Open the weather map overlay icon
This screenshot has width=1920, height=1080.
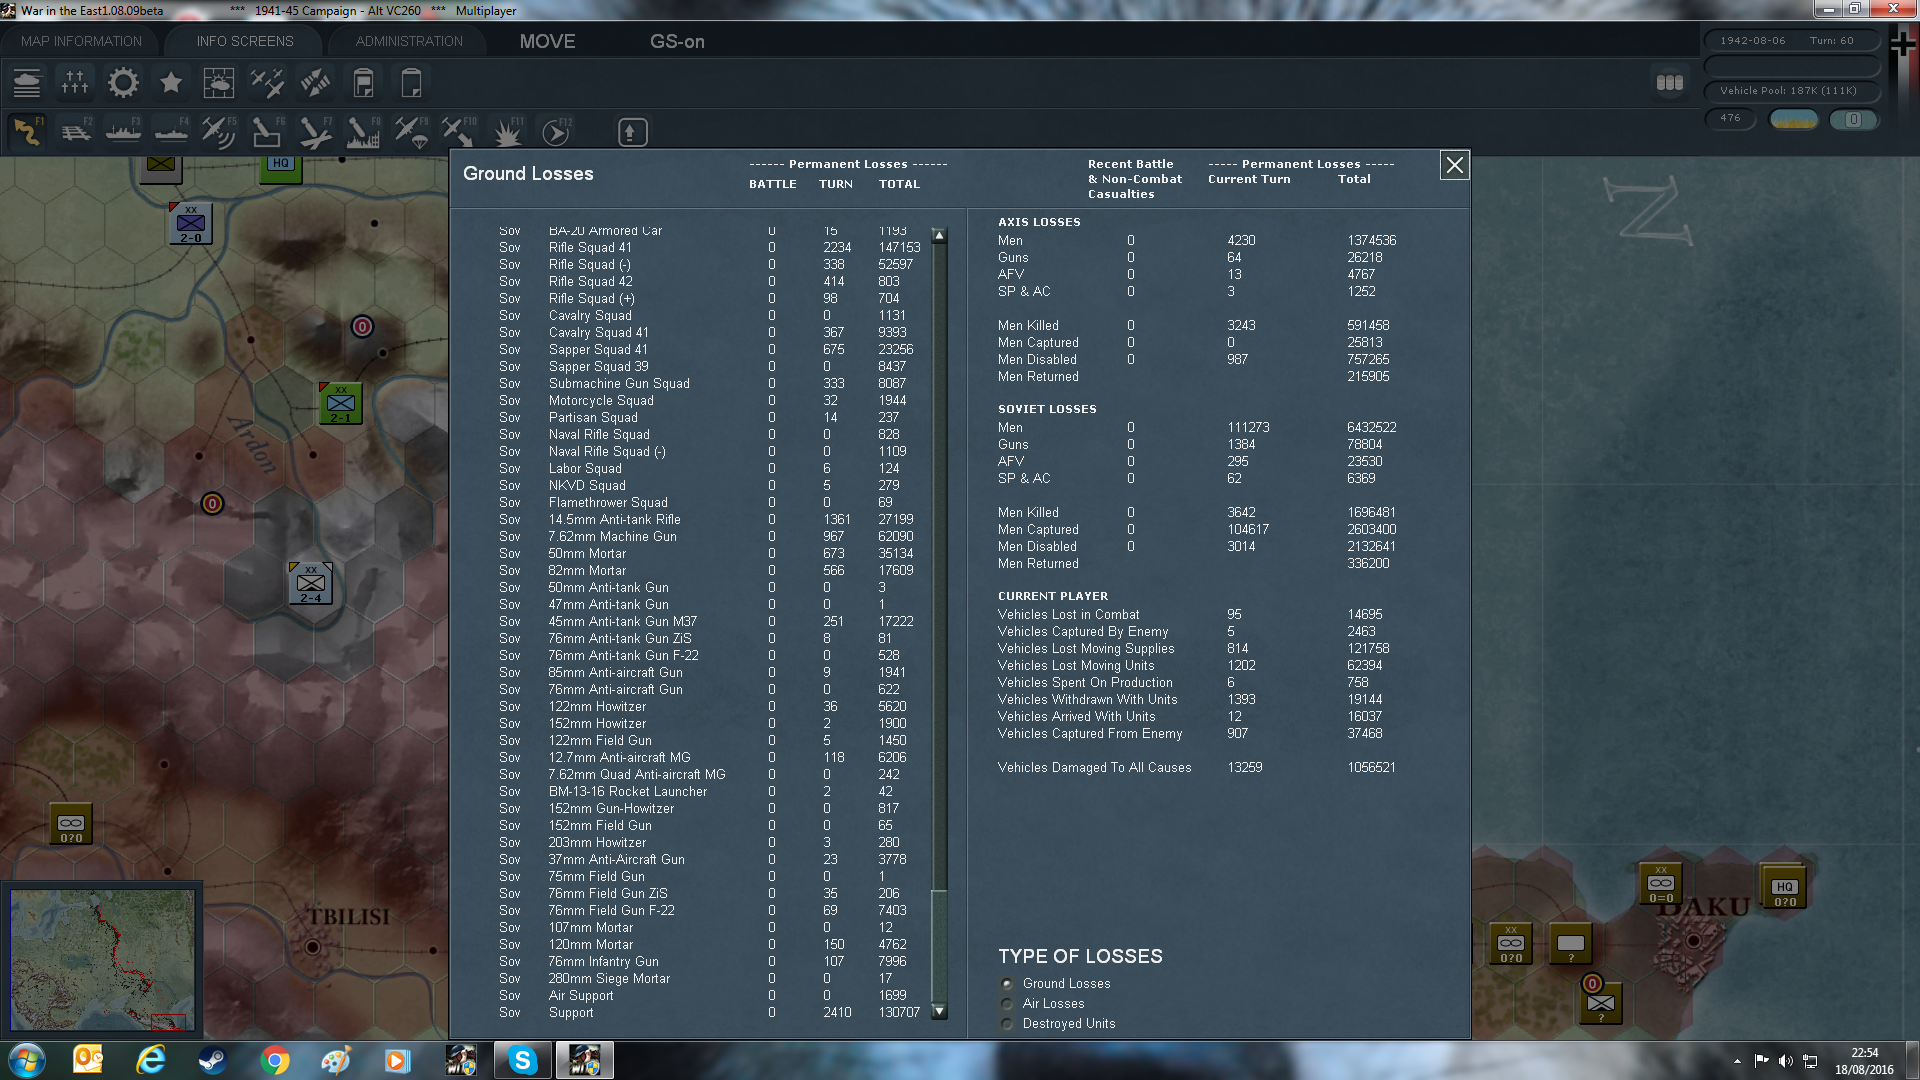click(x=219, y=82)
